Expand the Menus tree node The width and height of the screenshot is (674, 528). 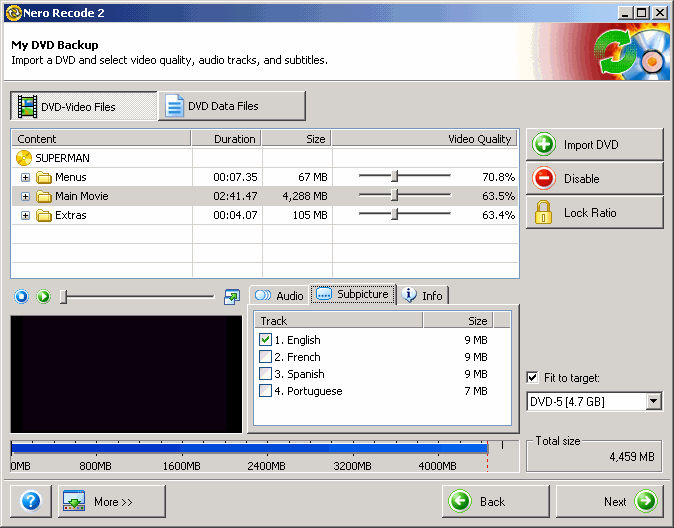point(26,177)
